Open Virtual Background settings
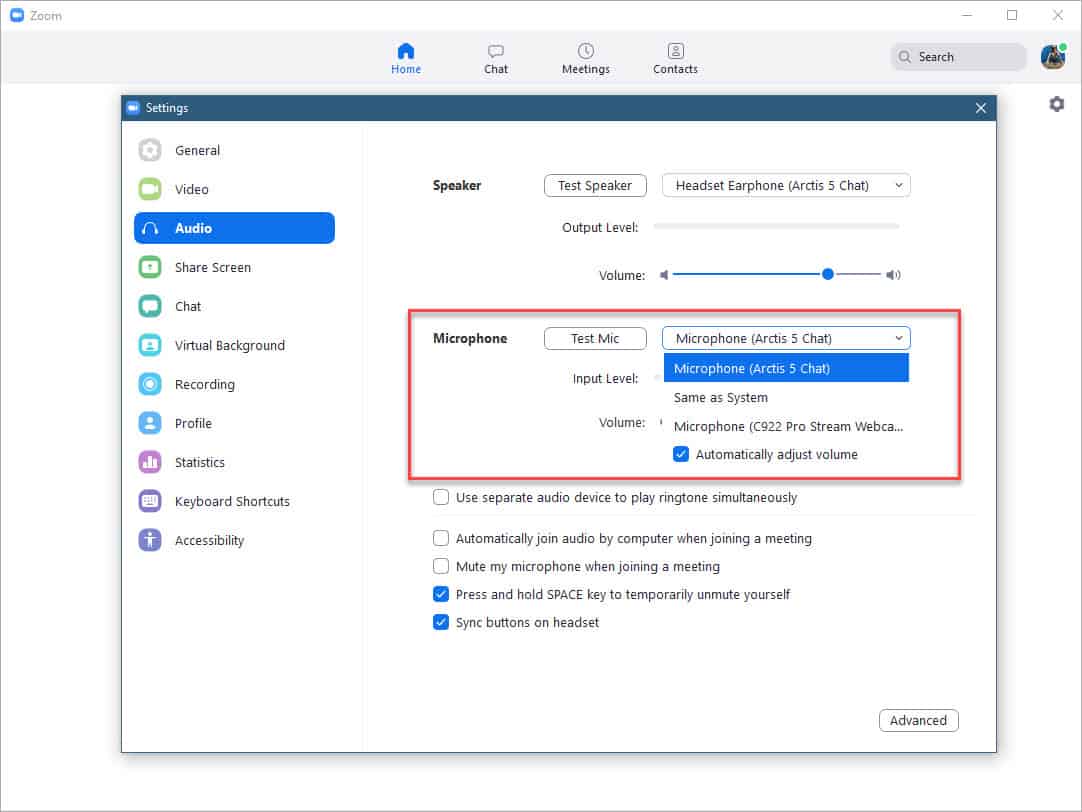 click(x=234, y=345)
